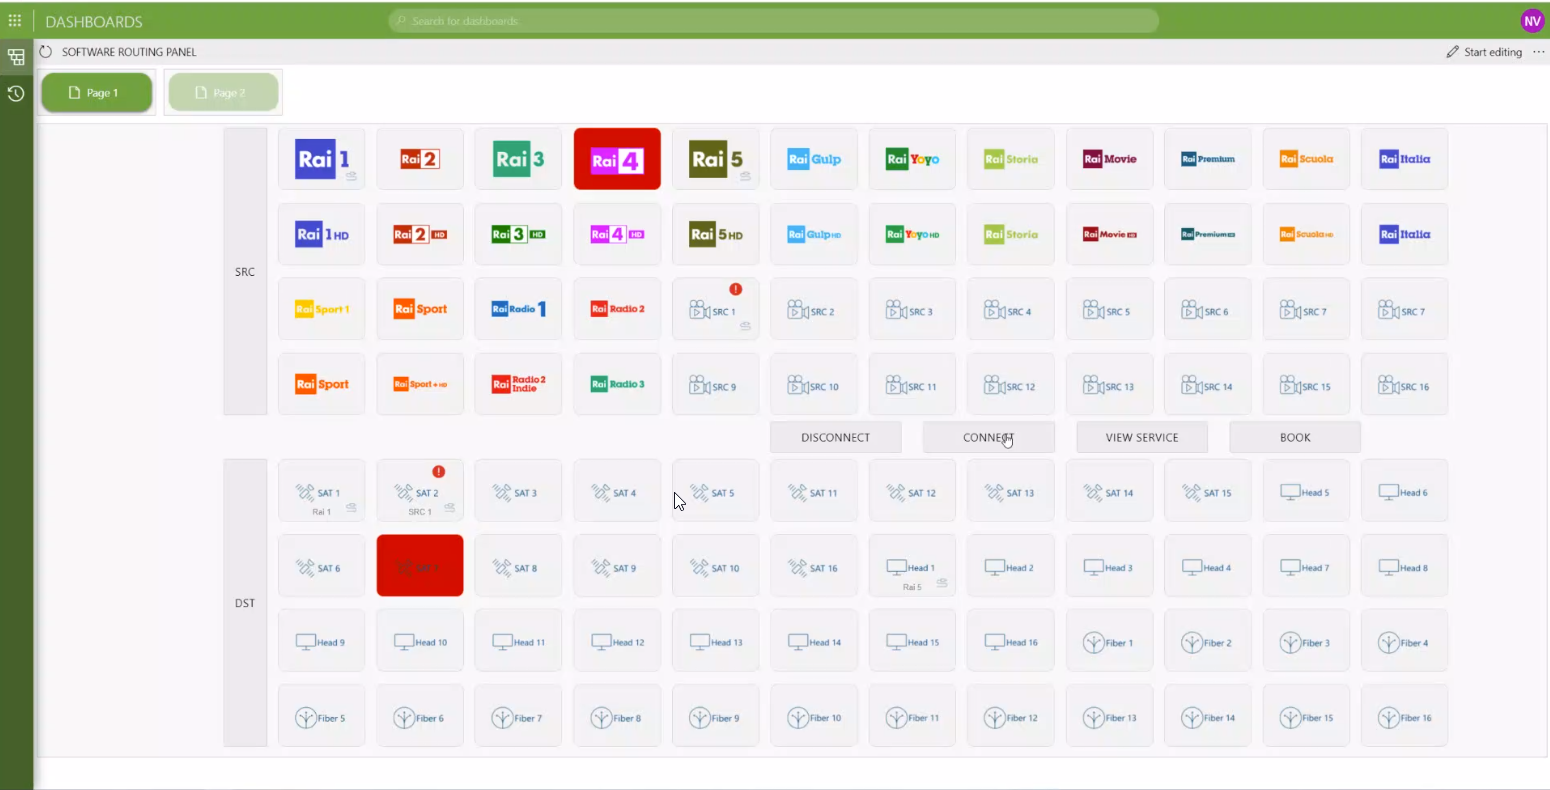Select the Fiber 4 destination
Image resolution: width=1550 pixels, height=790 pixels.
(x=1404, y=640)
